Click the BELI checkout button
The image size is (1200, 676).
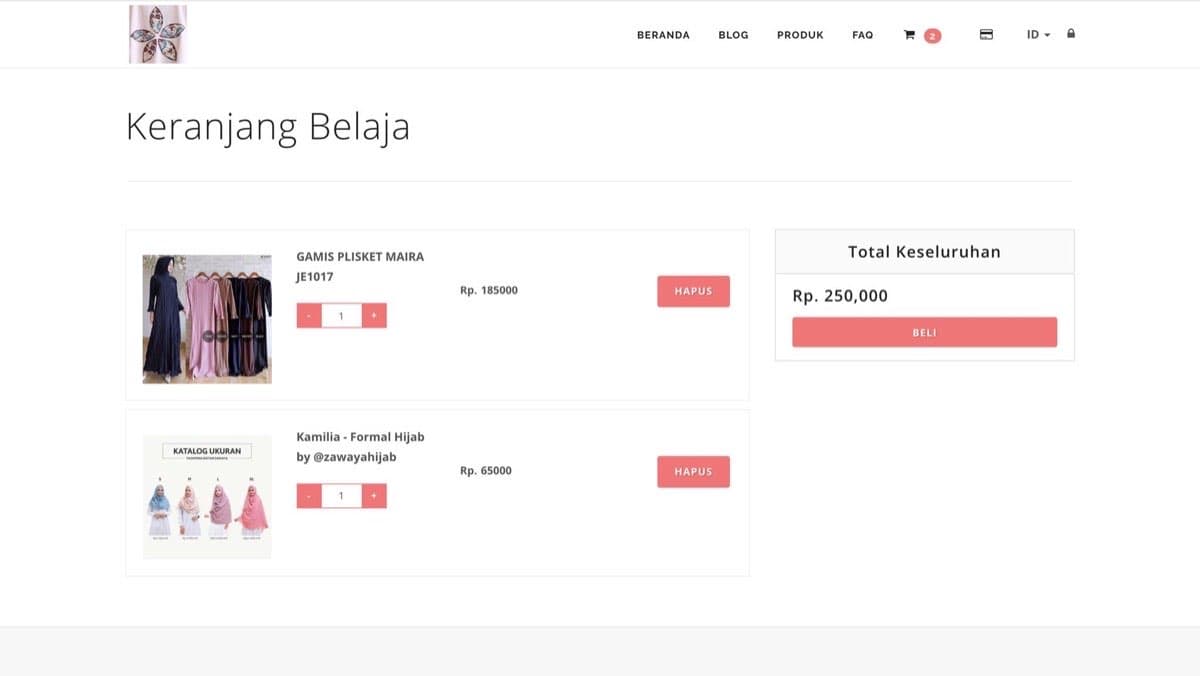924,332
